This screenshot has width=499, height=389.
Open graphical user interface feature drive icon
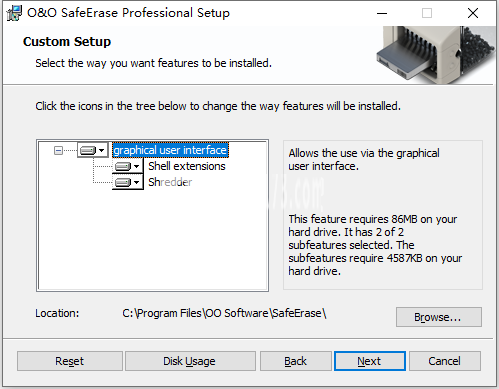coord(88,150)
